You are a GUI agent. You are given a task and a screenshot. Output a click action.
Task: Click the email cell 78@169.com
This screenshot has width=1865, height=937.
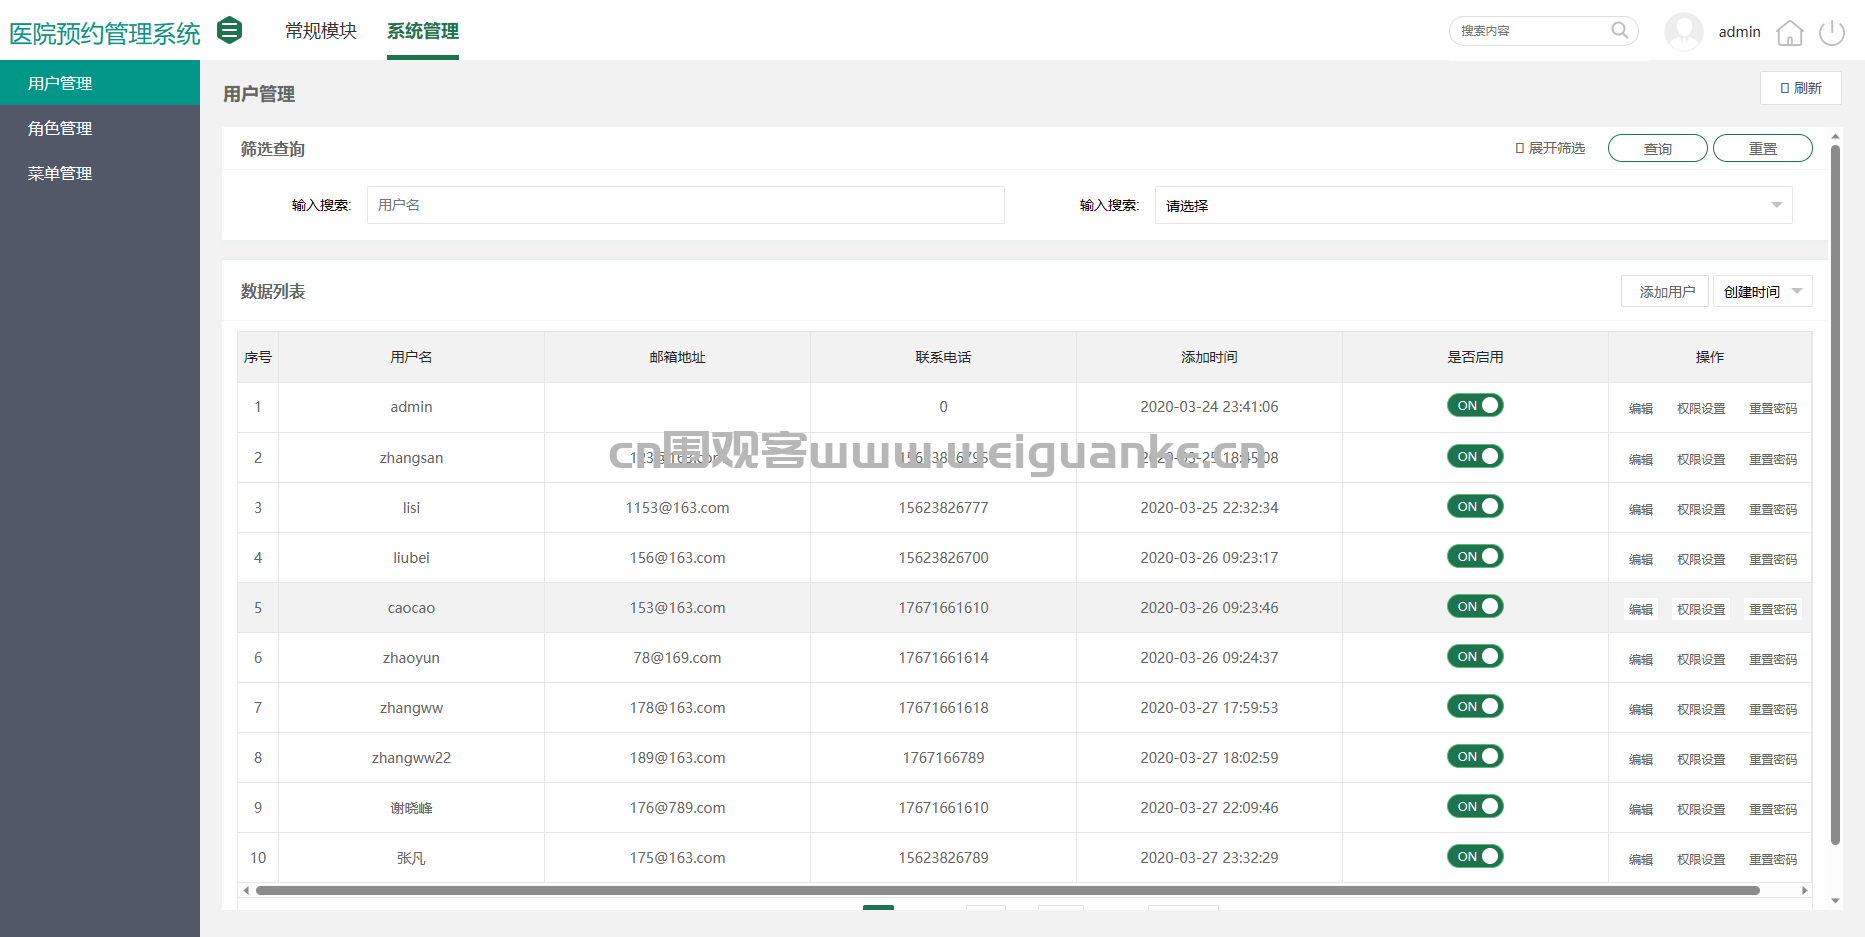(x=677, y=658)
